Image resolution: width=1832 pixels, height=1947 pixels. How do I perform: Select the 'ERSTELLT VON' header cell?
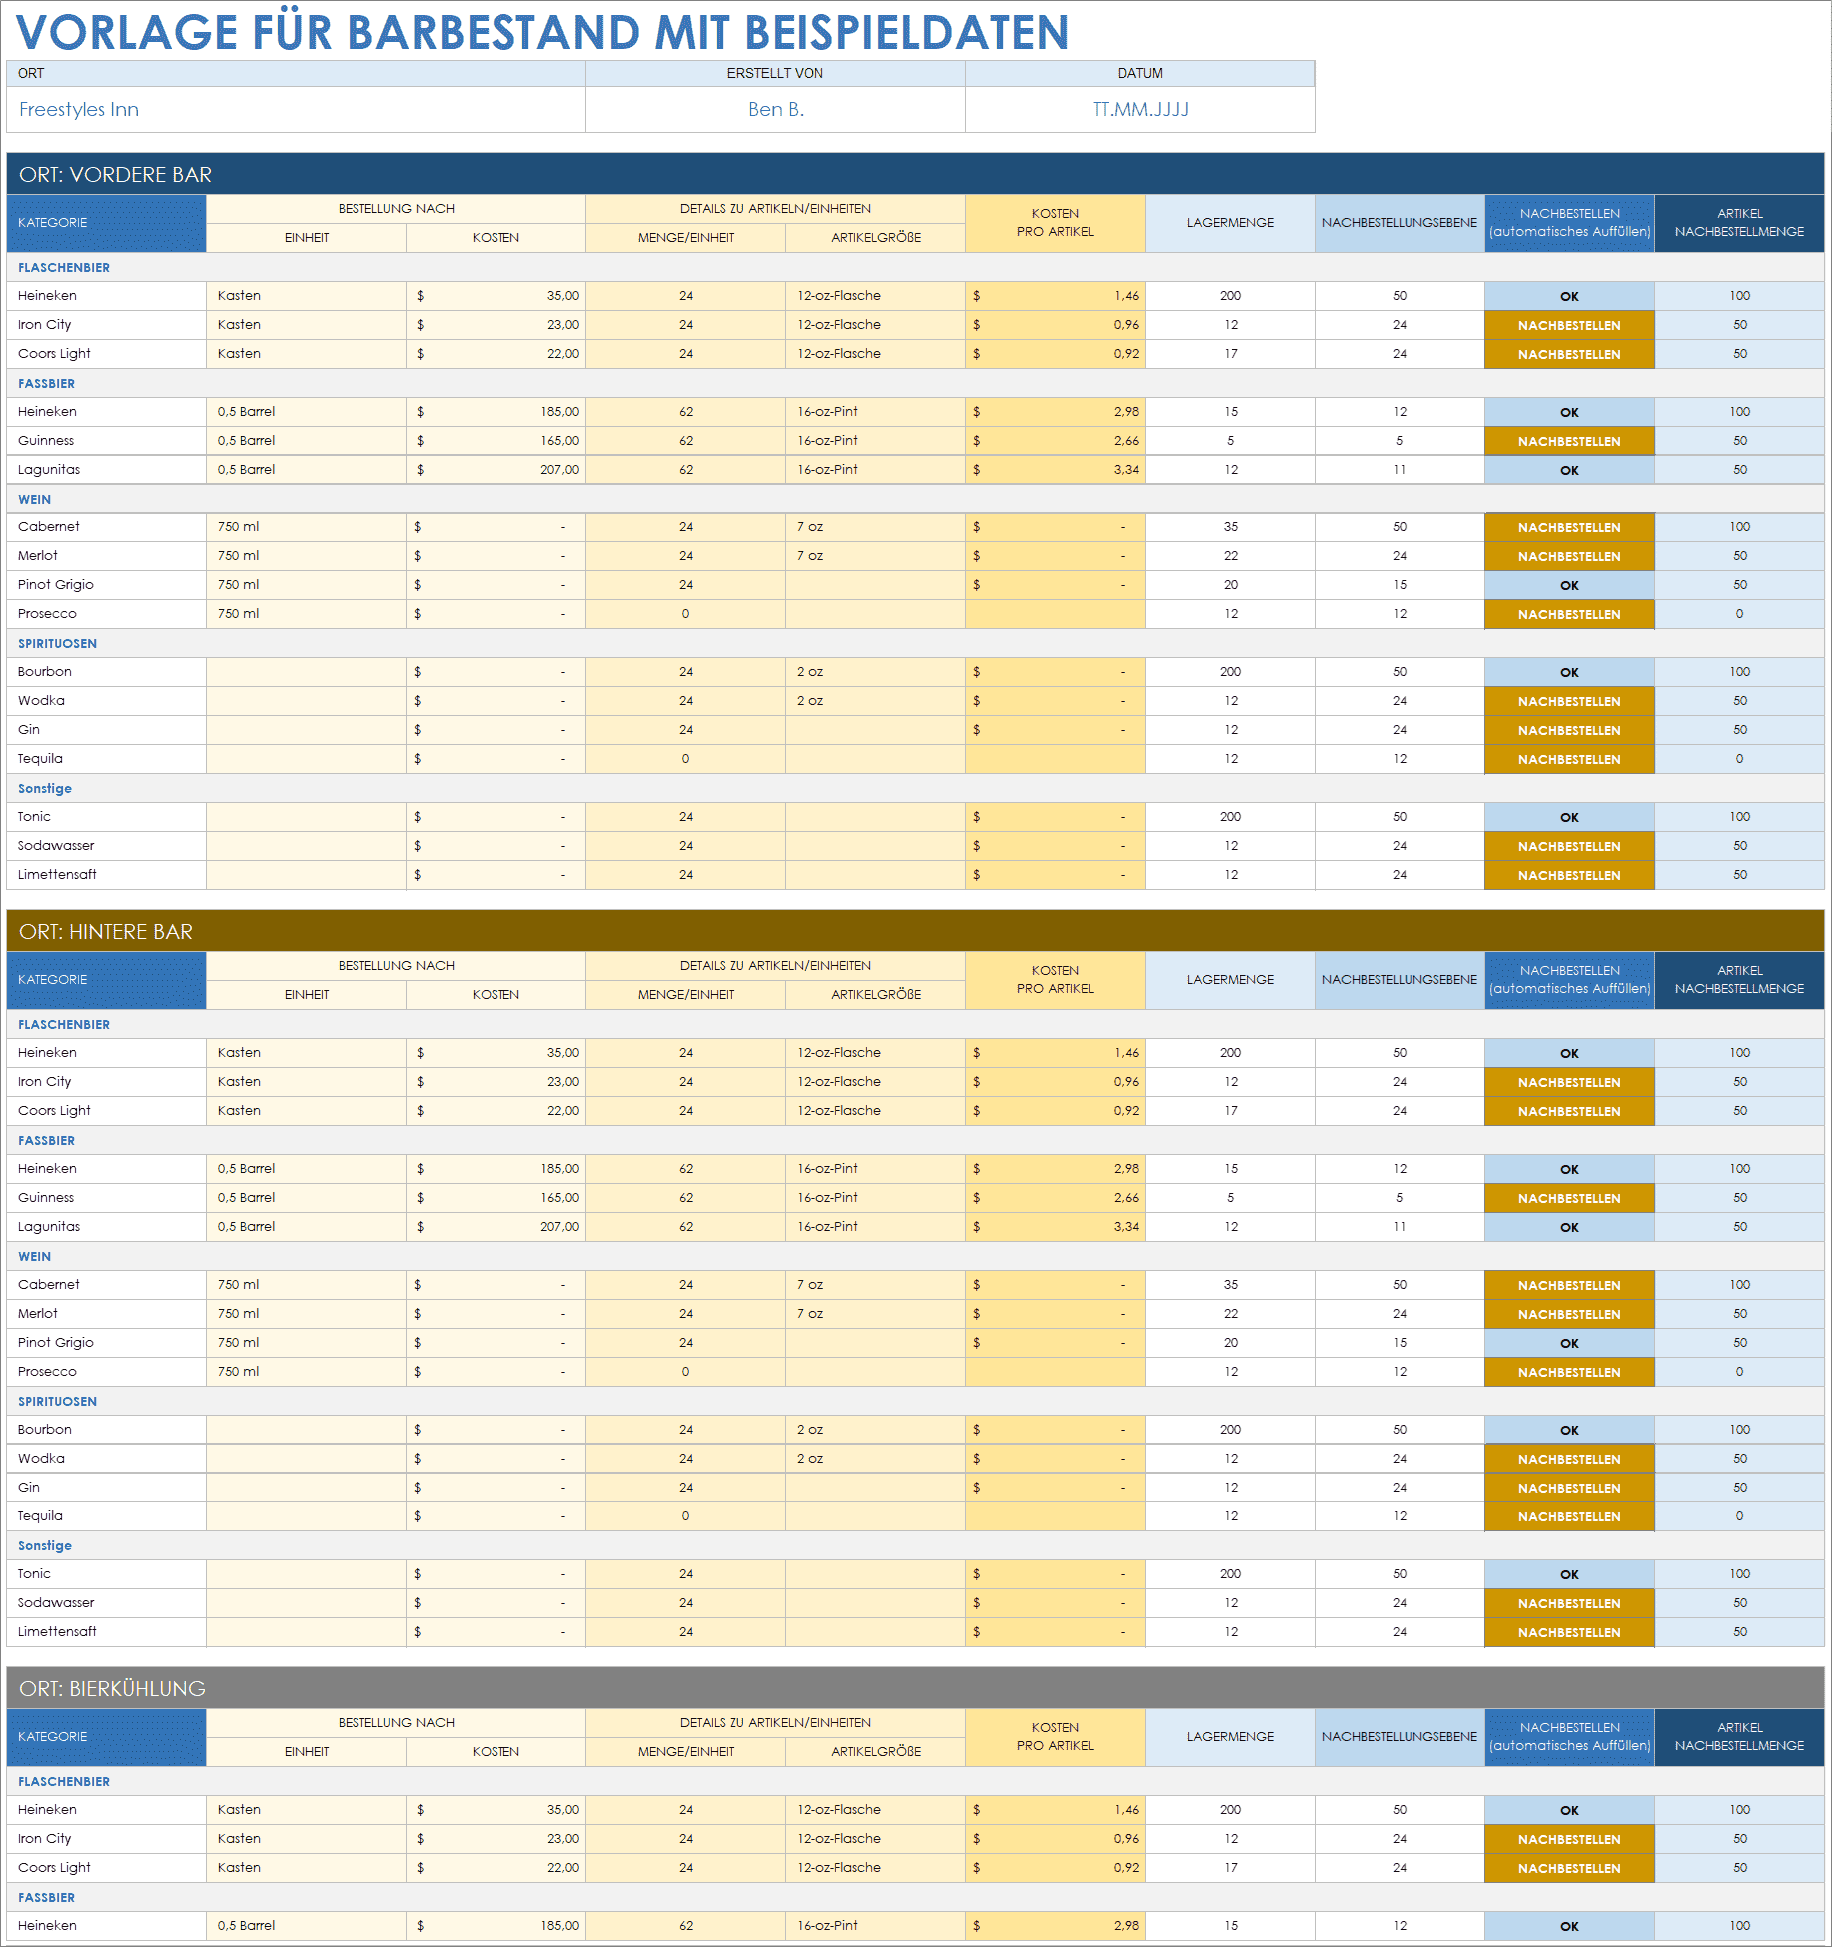[775, 73]
